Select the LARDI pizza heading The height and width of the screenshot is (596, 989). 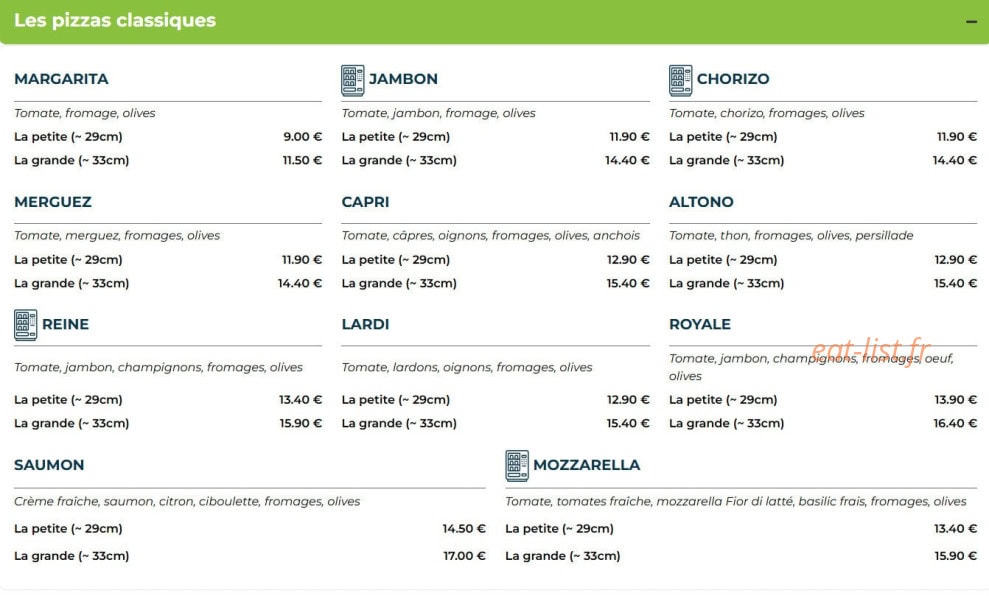pyautogui.click(x=365, y=324)
